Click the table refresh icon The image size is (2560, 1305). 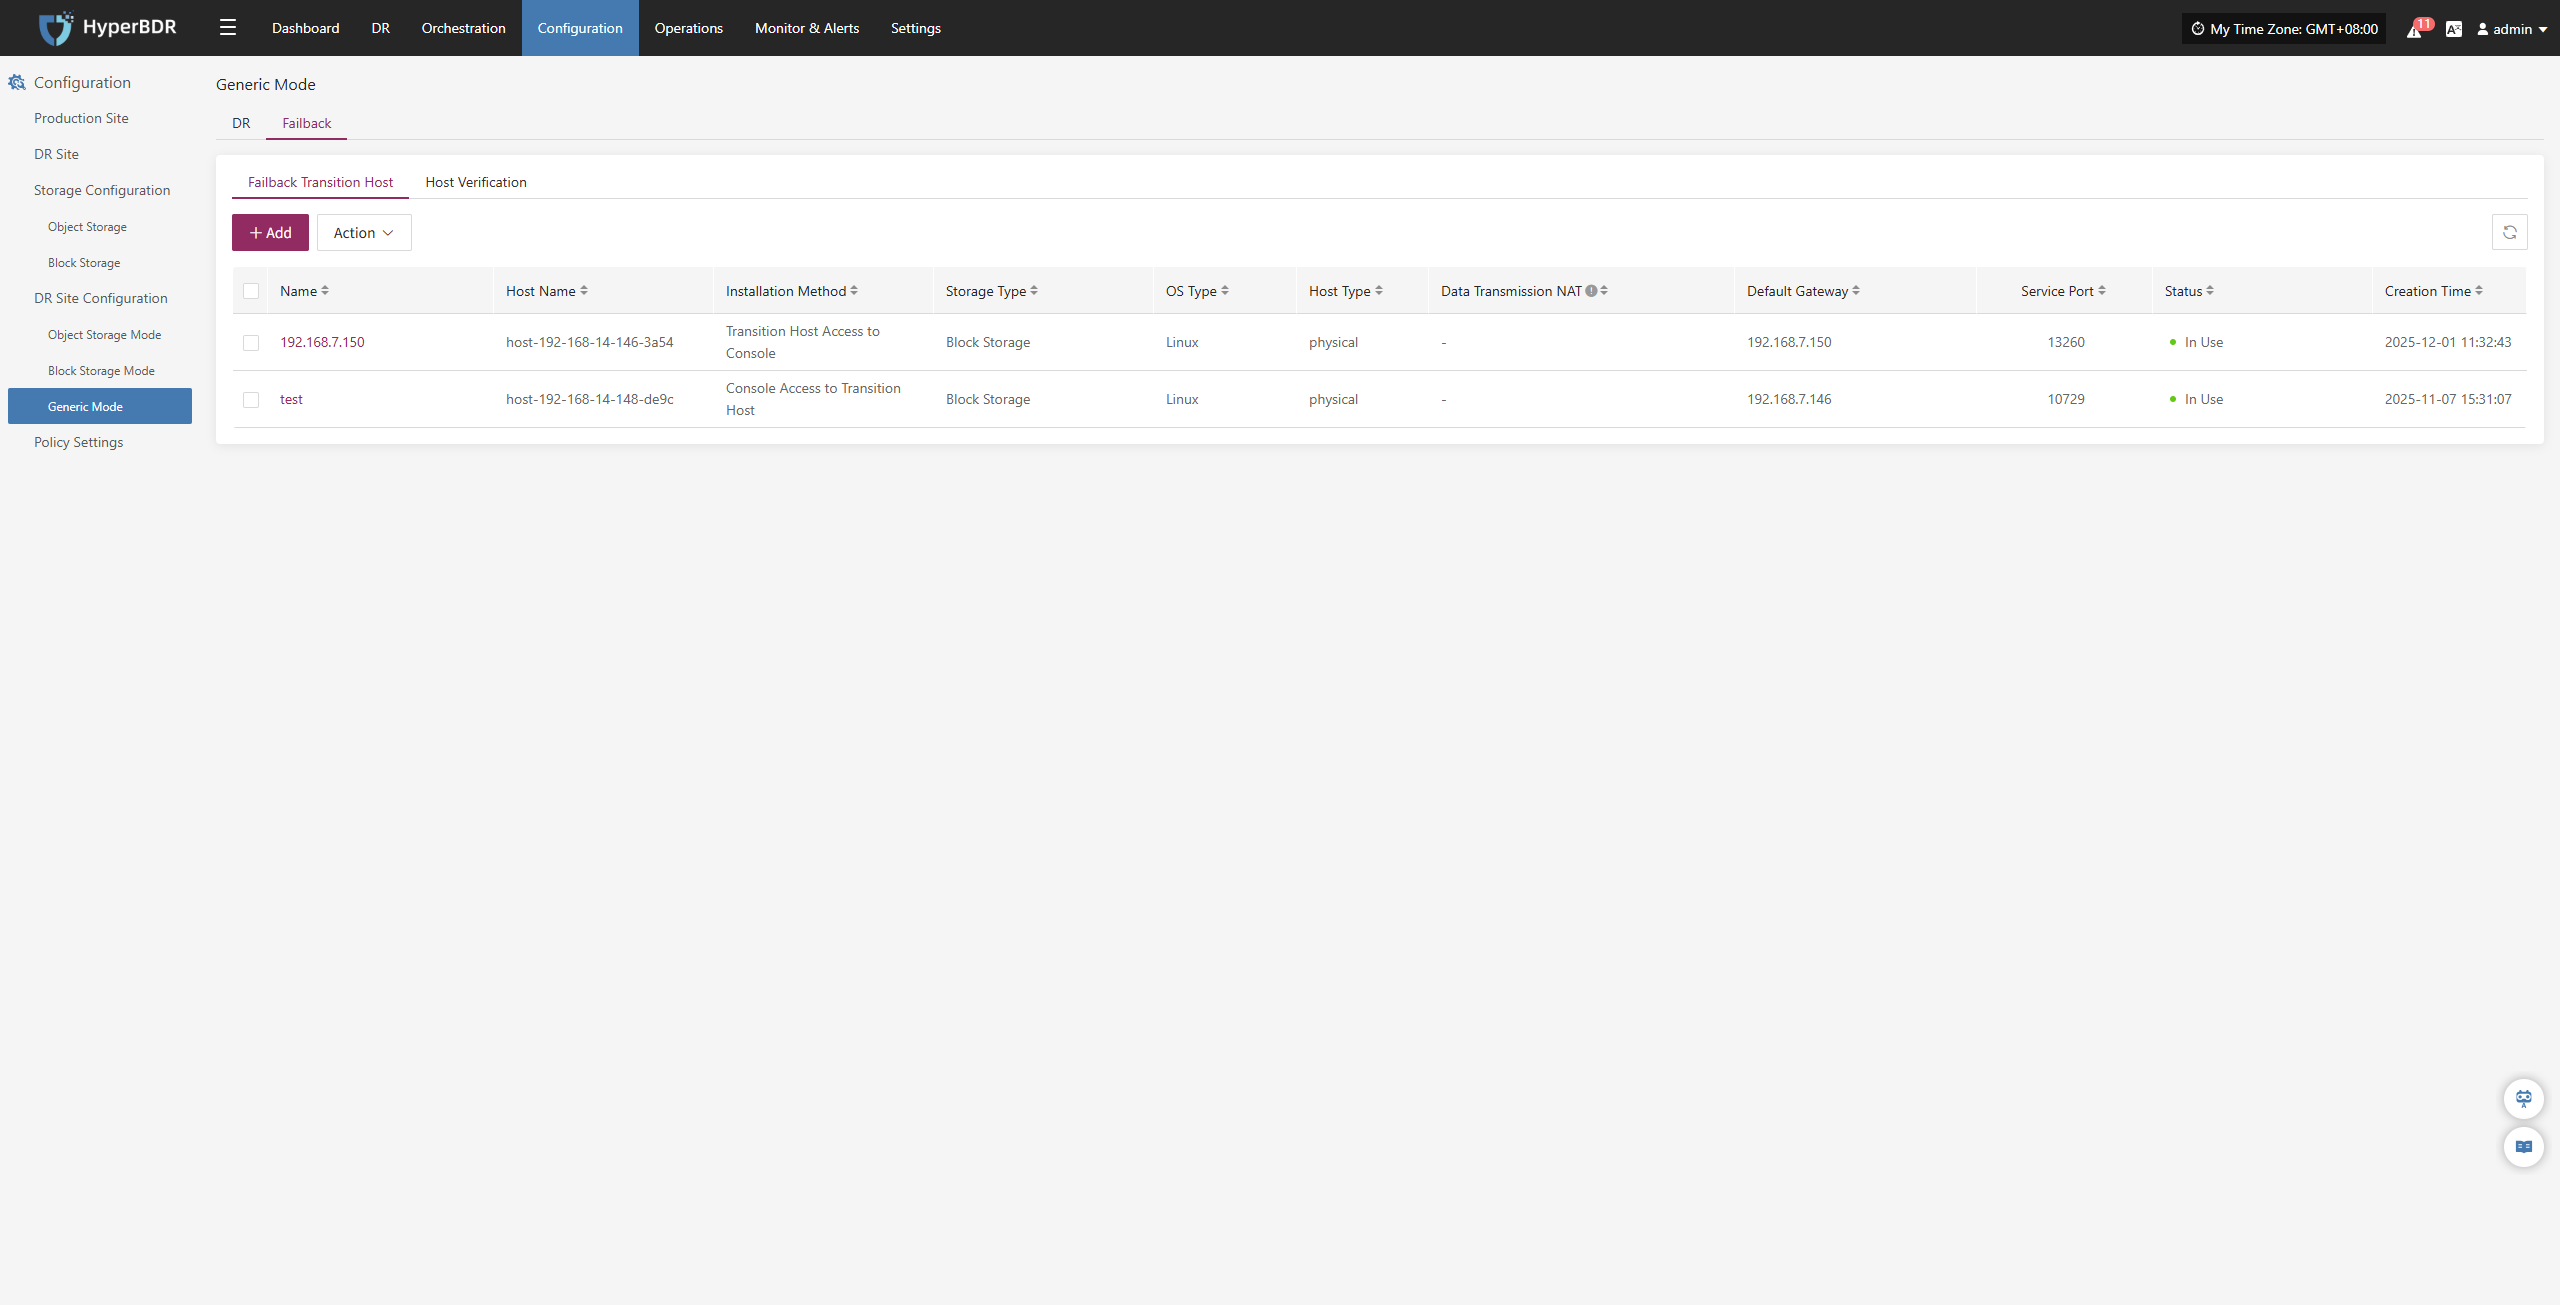[x=2509, y=233]
